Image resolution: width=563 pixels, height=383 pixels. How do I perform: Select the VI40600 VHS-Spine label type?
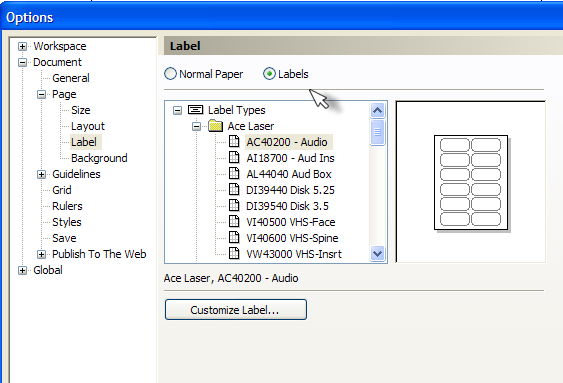coord(292,238)
